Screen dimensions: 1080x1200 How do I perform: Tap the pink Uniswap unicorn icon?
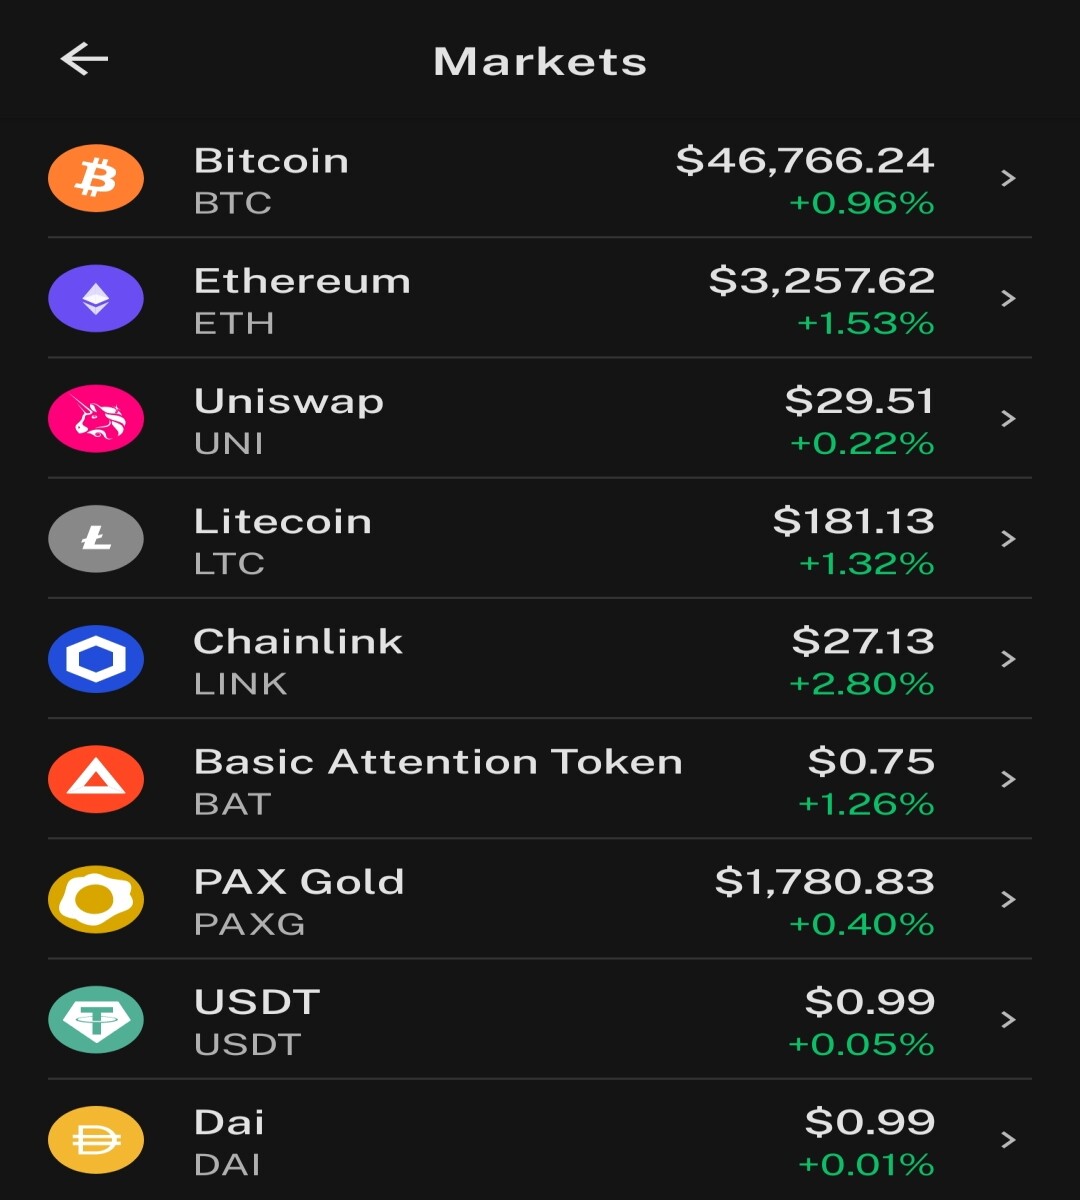pyautogui.click(x=96, y=419)
